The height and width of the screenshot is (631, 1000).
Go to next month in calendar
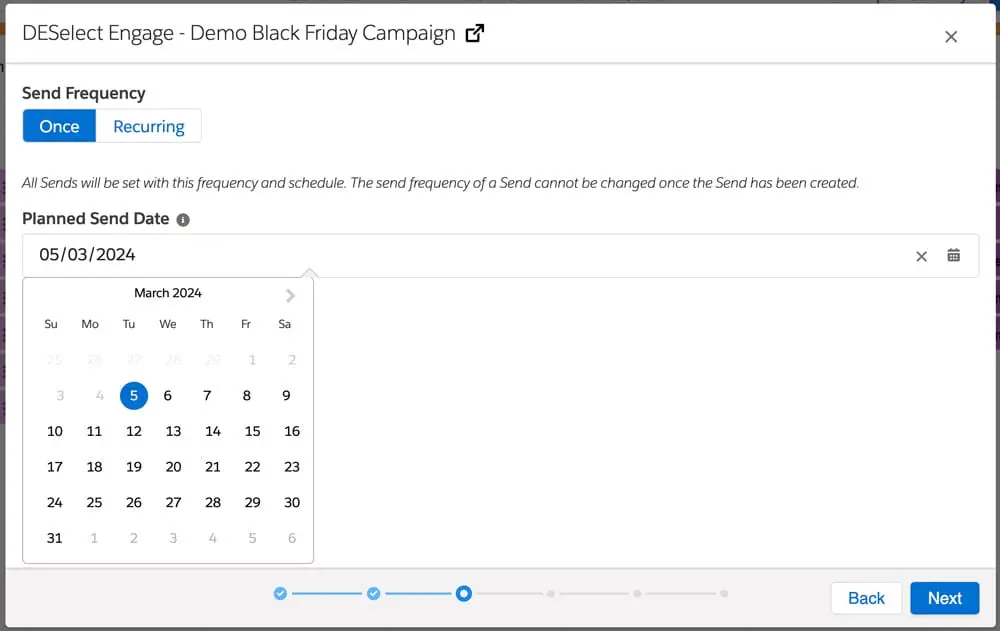pos(290,295)
